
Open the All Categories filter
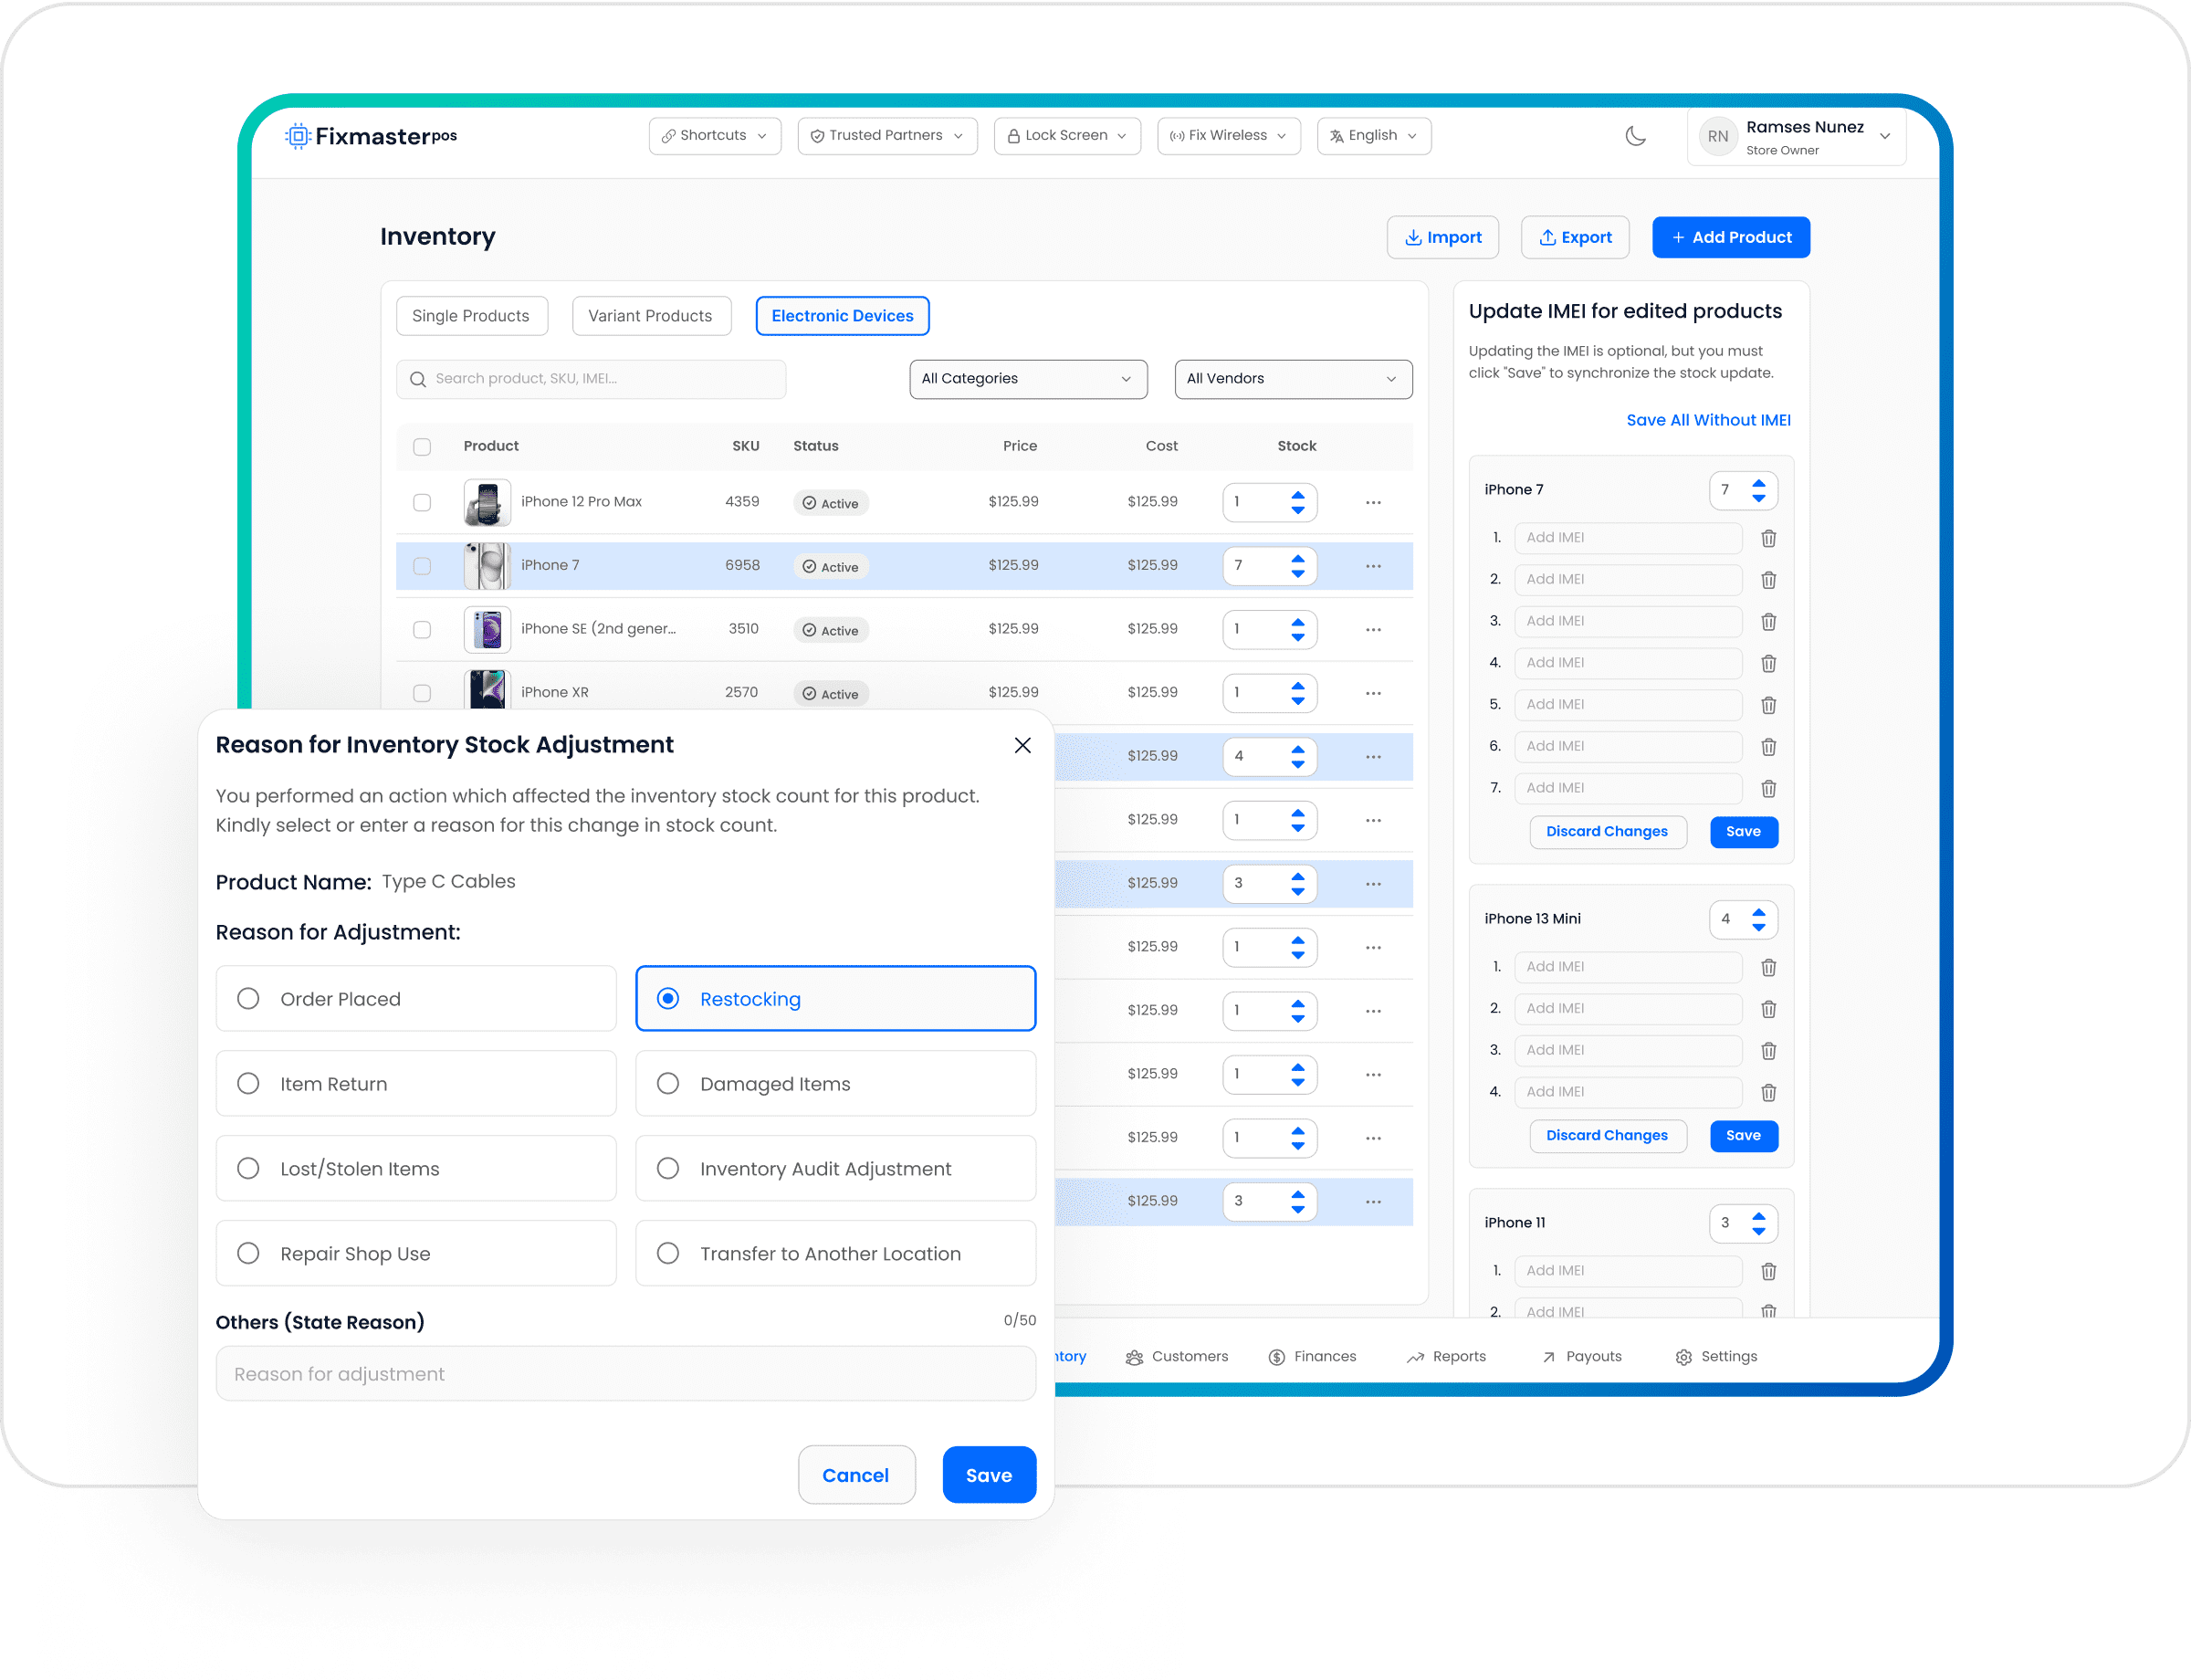pyautogui.click(x=1028, y=379)
